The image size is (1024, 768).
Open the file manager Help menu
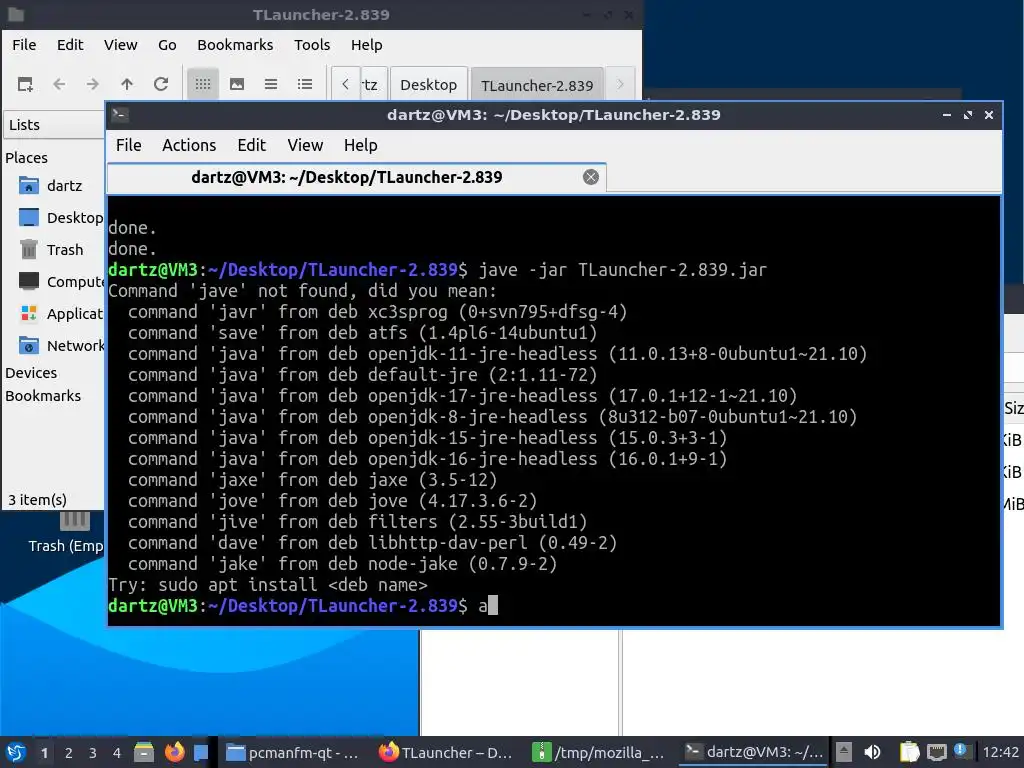(366, 45)
